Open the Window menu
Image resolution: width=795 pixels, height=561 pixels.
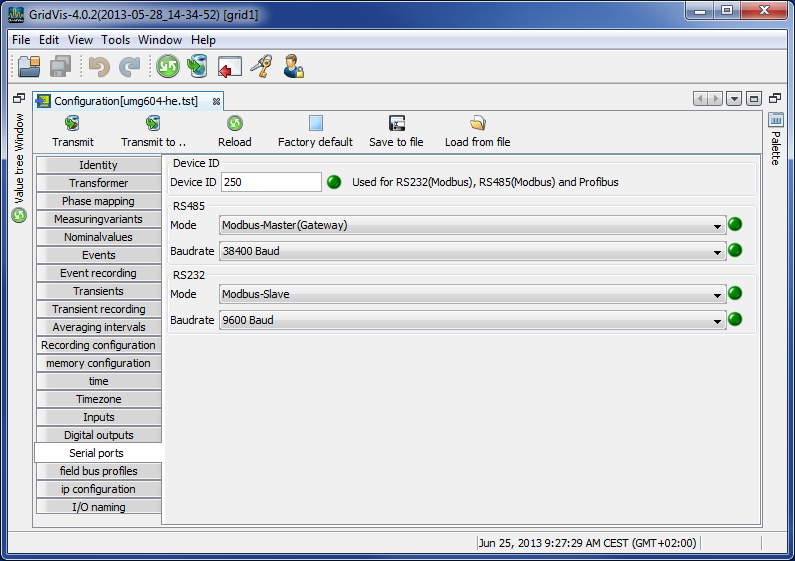click(x=160, y=40)
